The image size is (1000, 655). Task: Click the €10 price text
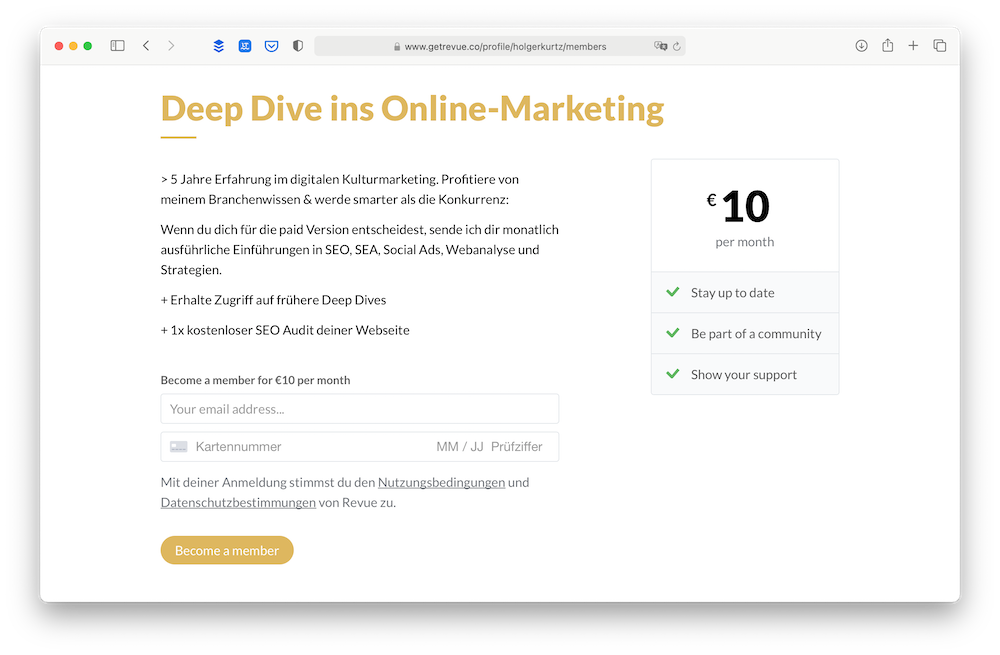(x=738, y=207)
